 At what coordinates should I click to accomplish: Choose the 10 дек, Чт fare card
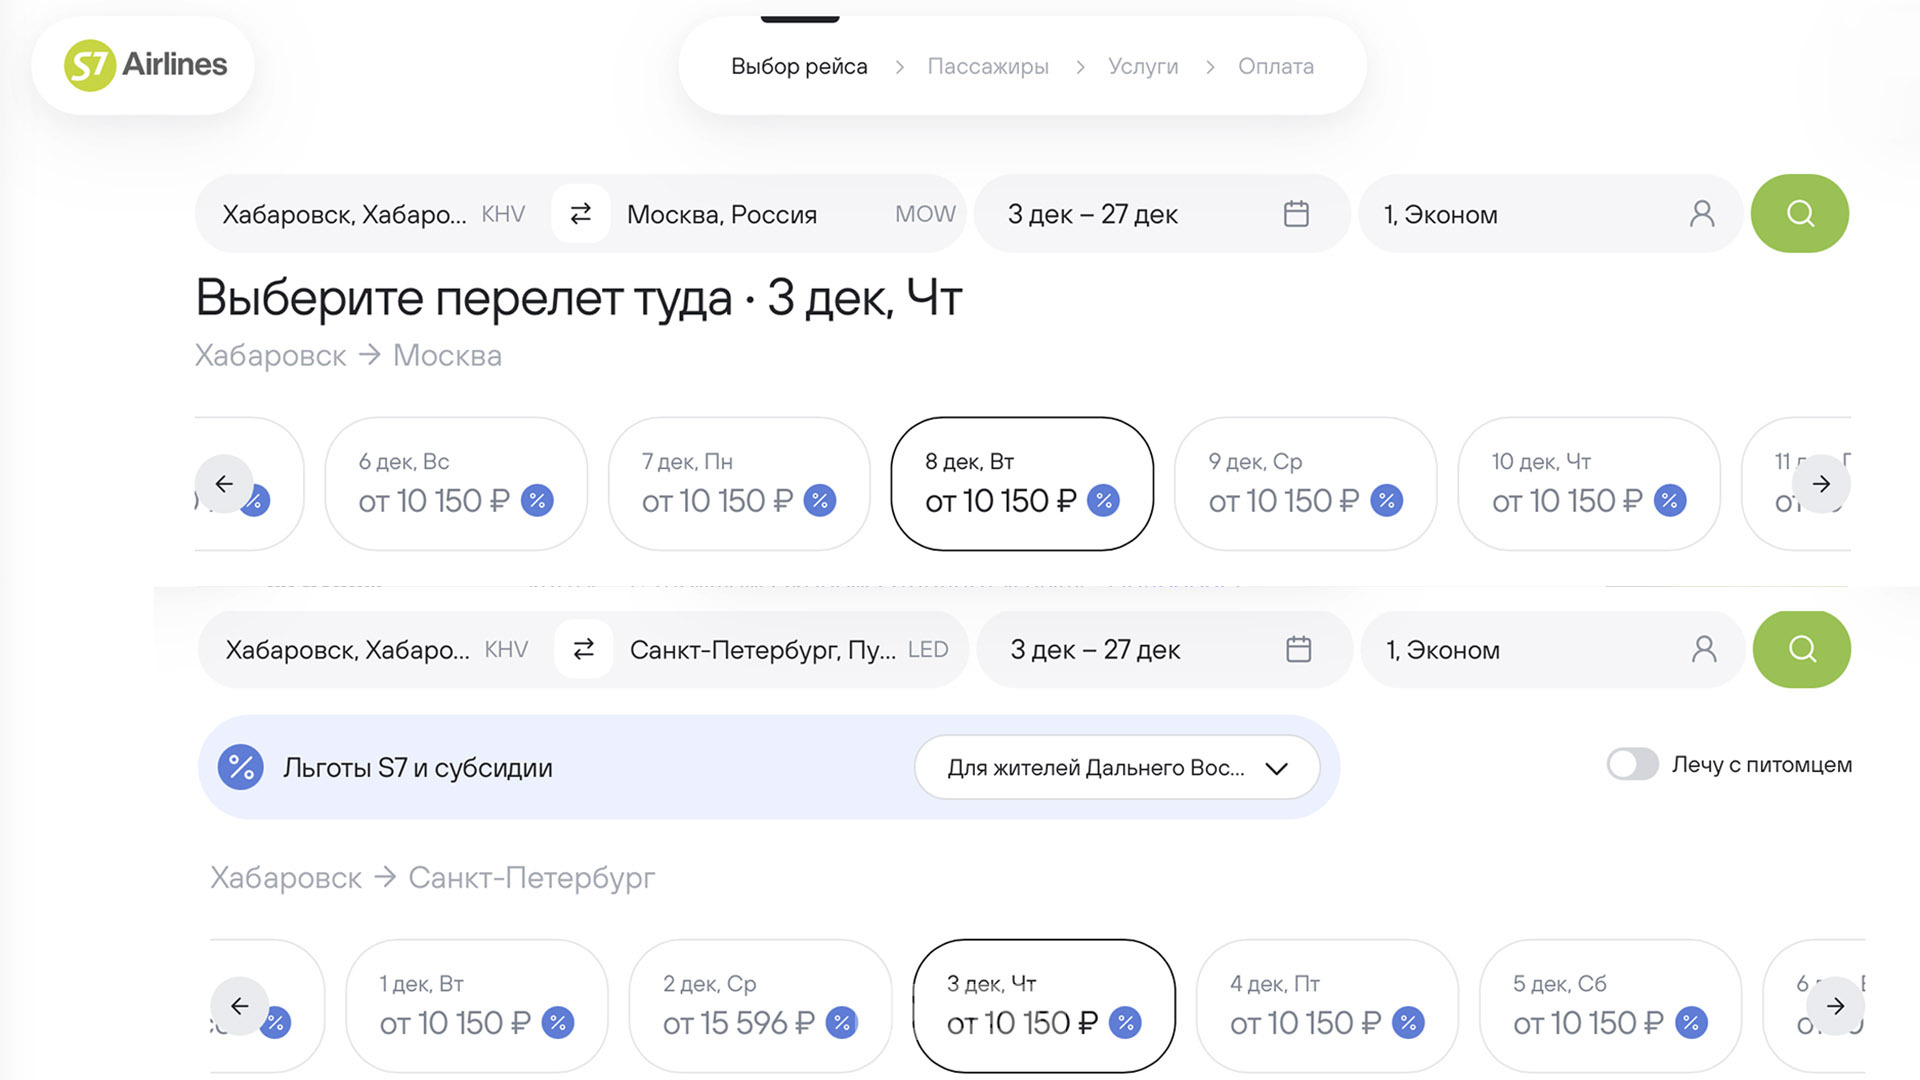click(1589, 484)
